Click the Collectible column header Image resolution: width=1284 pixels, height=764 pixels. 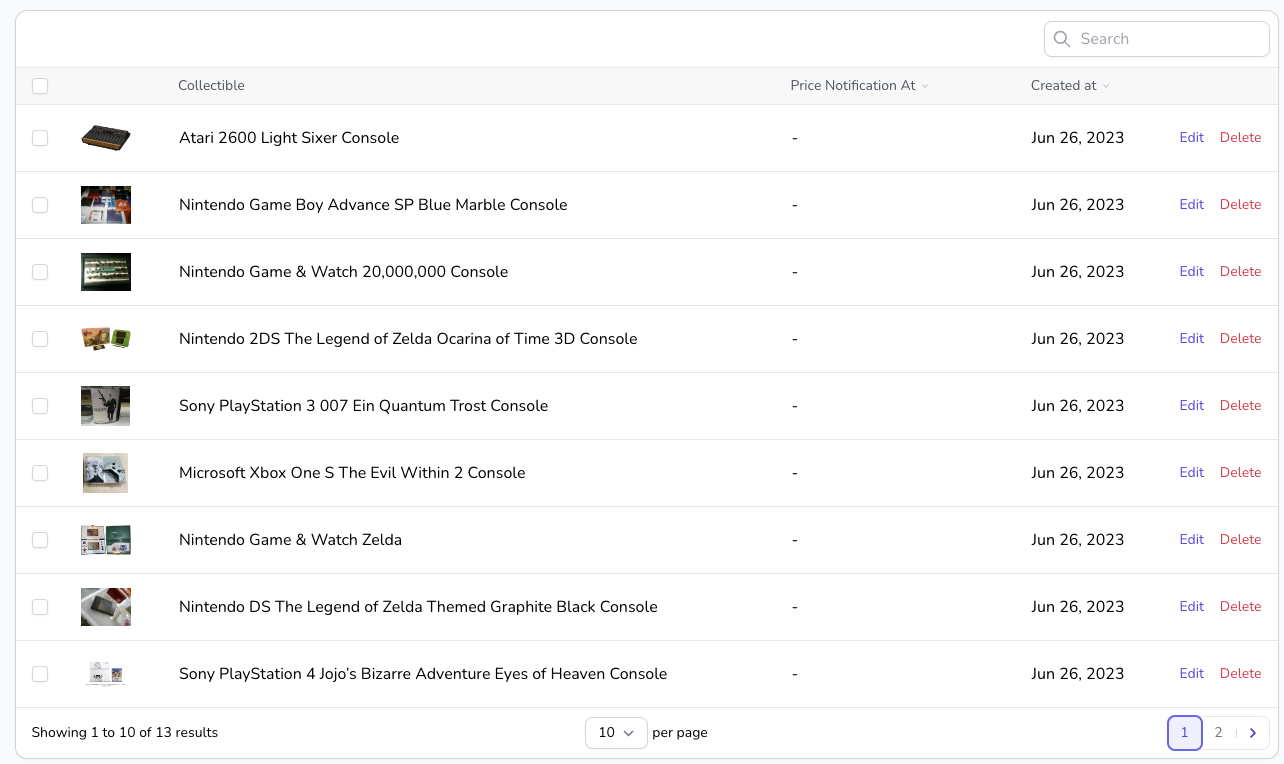[211, 86]
